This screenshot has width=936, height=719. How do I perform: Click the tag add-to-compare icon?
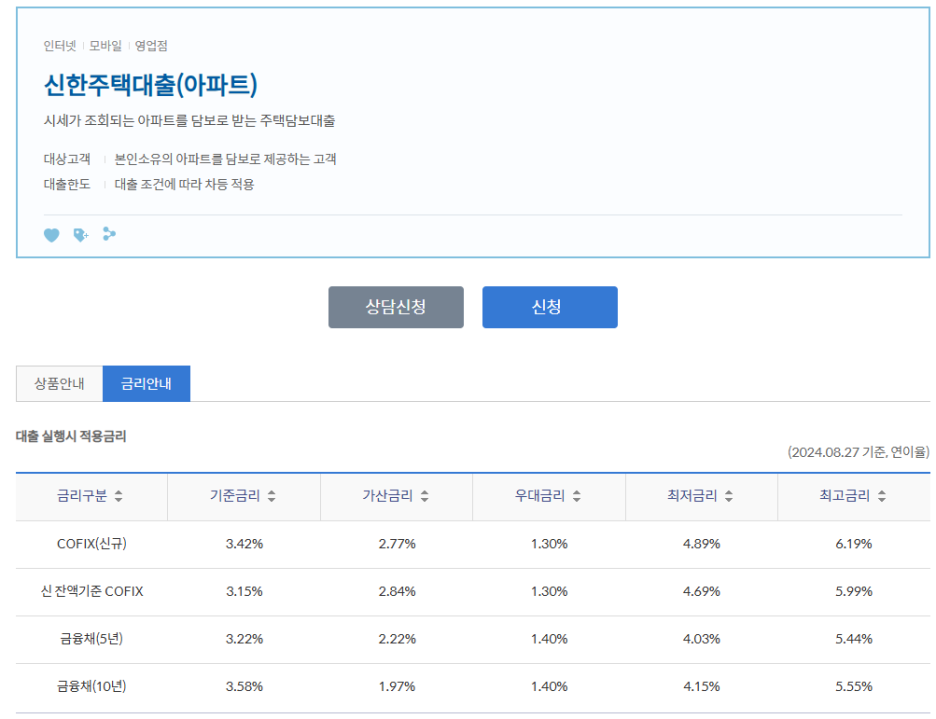81,235
